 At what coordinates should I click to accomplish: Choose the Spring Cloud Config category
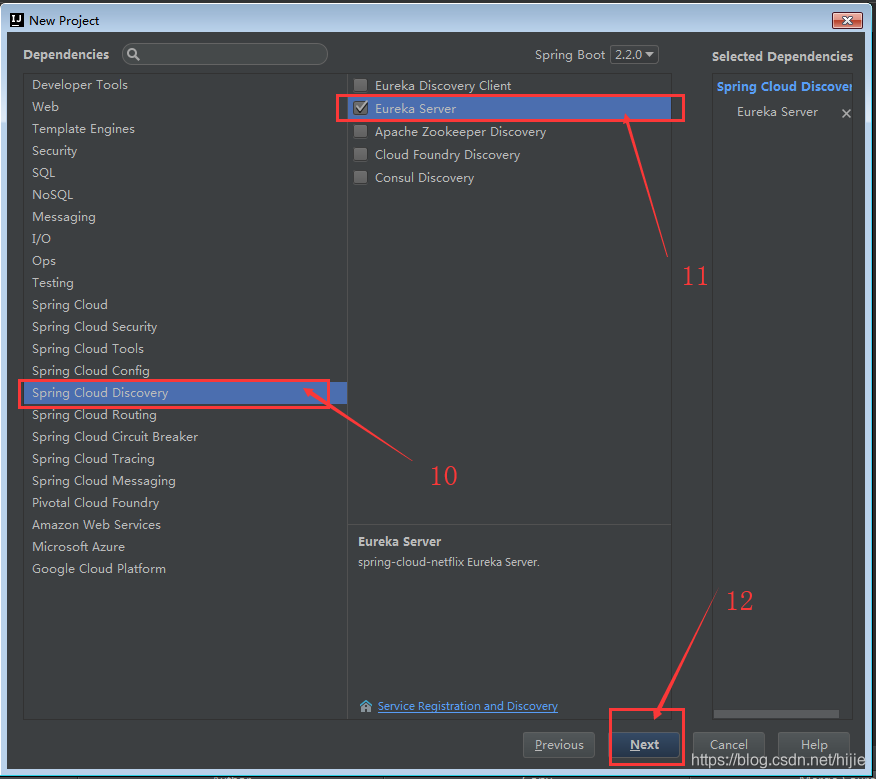[185, 370]
